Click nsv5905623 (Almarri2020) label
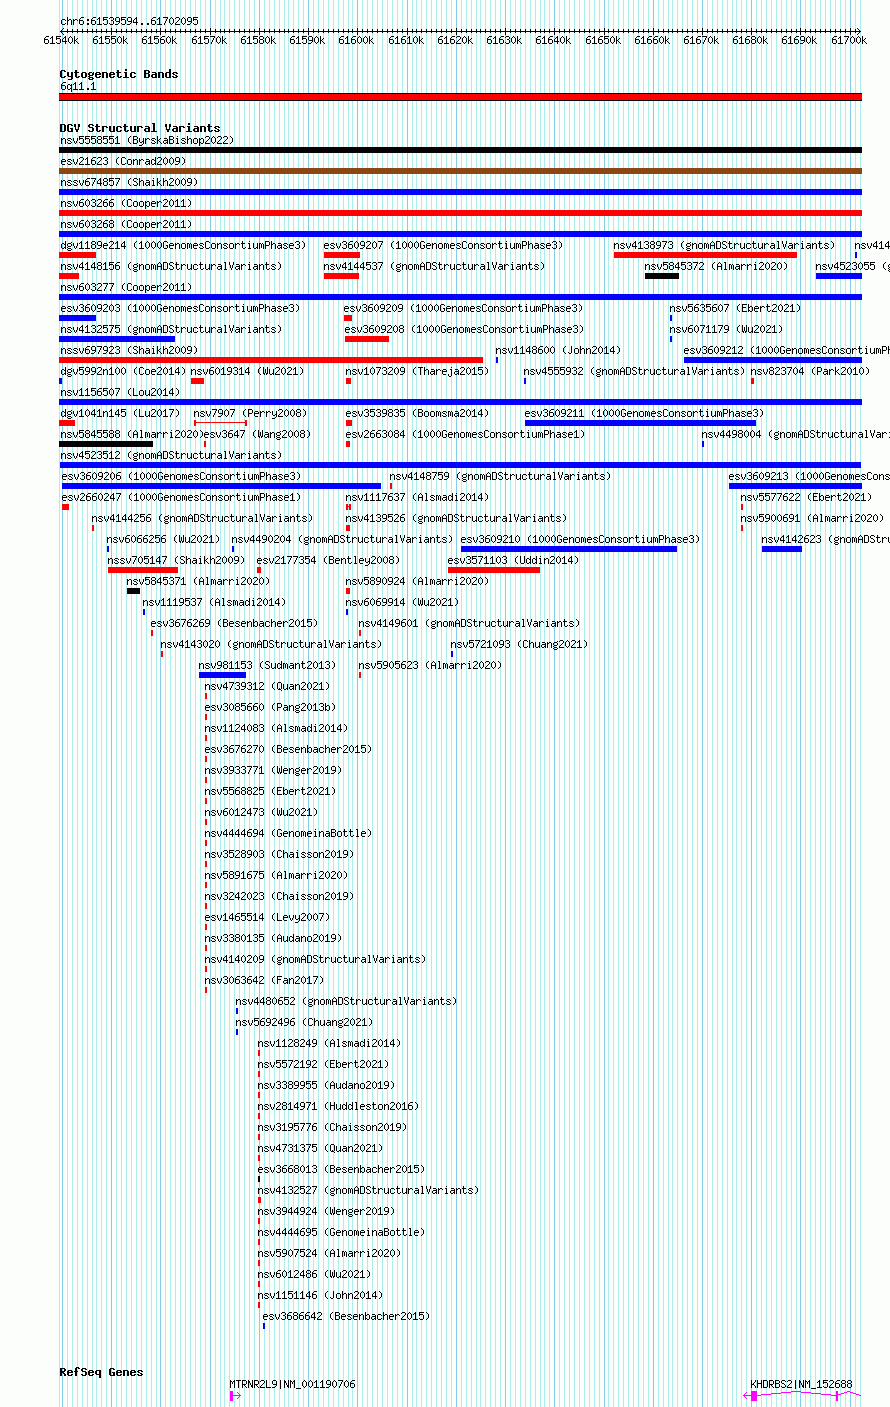The width and height of the screenshot is (890, 1407). coord(431,665)
